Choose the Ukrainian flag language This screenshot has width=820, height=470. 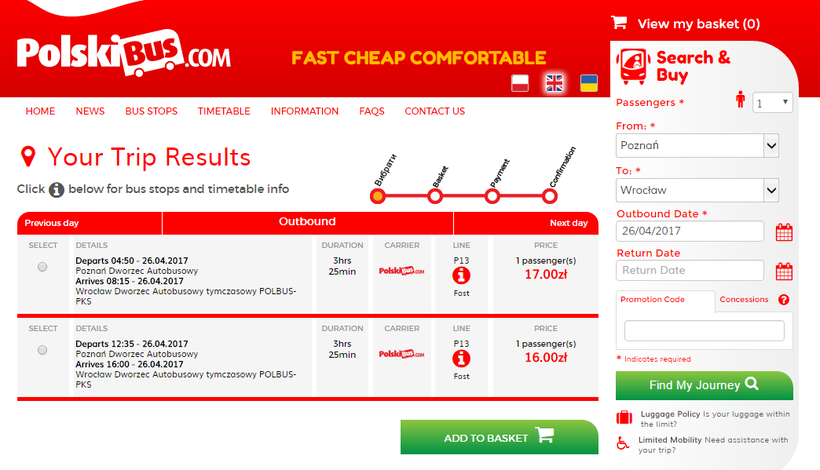coord(589,83)
